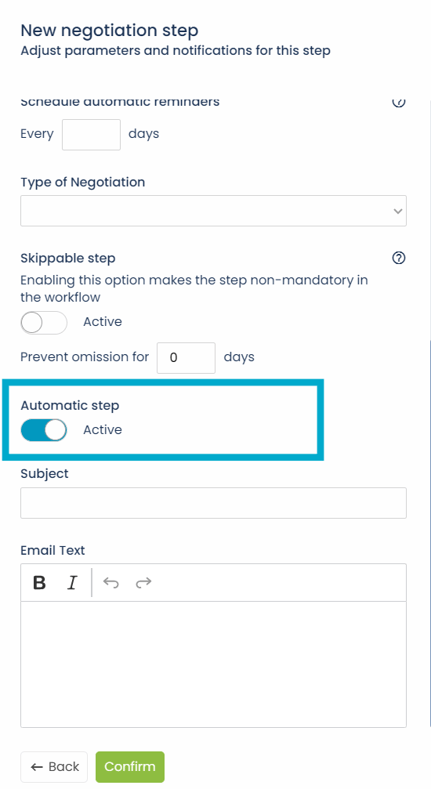
Task: Apply italic formatting in Email Text editor
Action: click(72, 583)
